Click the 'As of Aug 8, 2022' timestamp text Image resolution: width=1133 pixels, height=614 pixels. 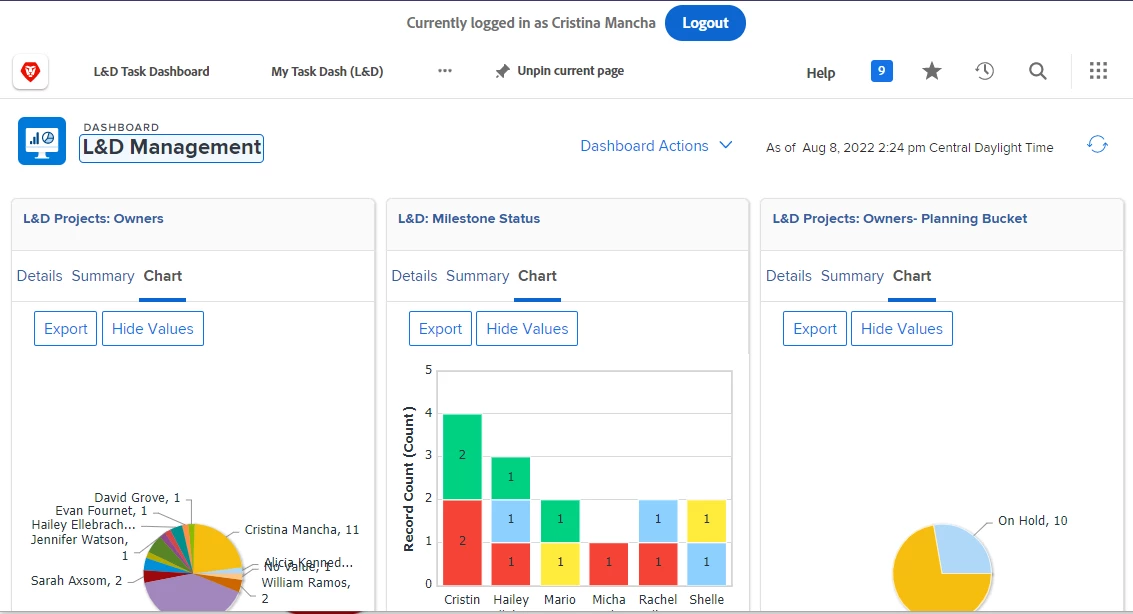[x=910, y=147]
